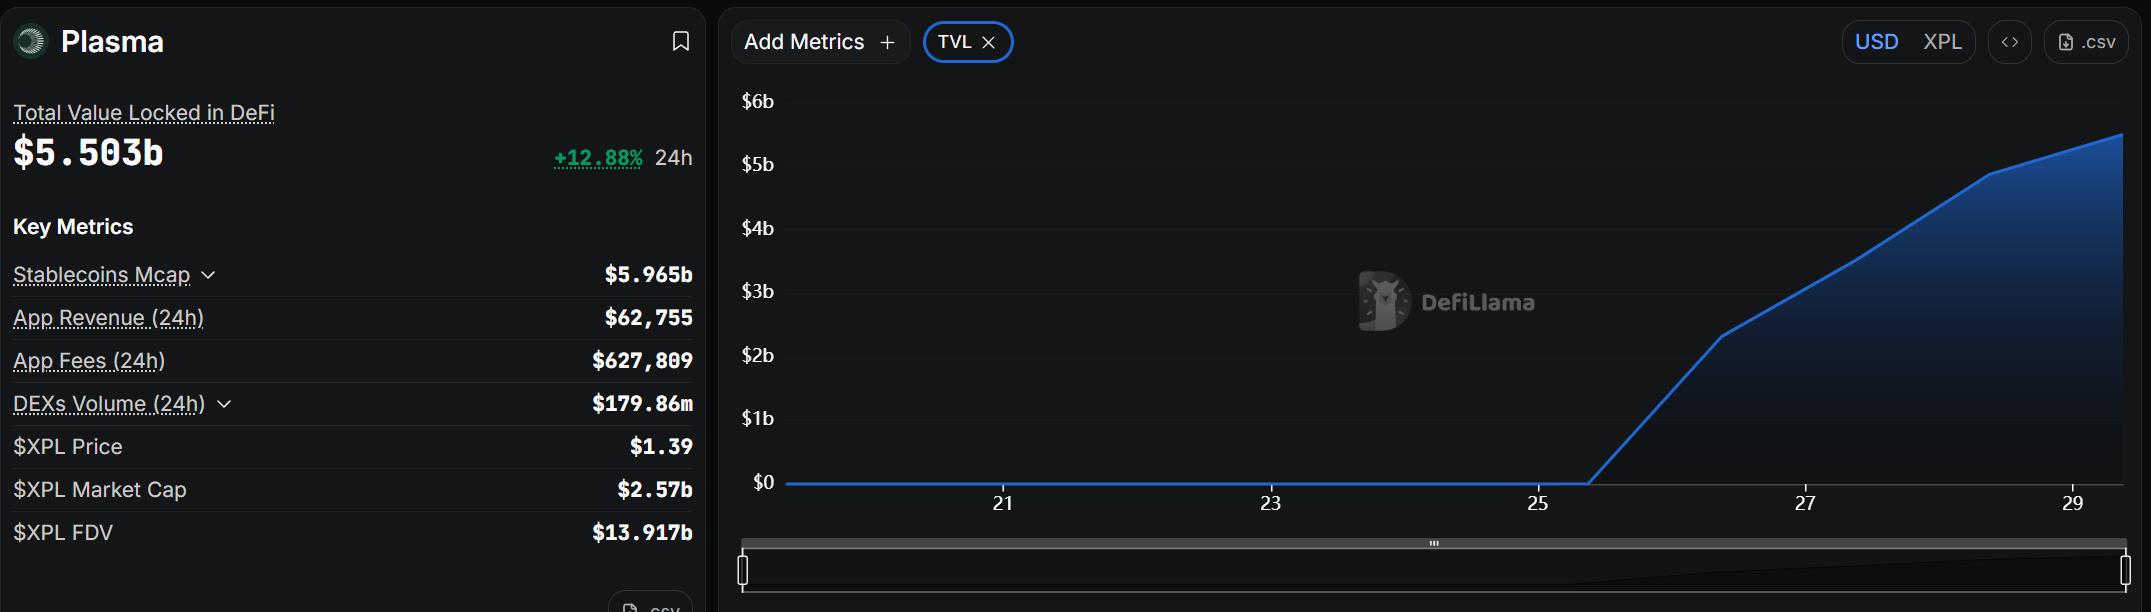Expand the Stablecoins Mcap breakdown
The image size is (2151, 612).
[x=208, y=275]
